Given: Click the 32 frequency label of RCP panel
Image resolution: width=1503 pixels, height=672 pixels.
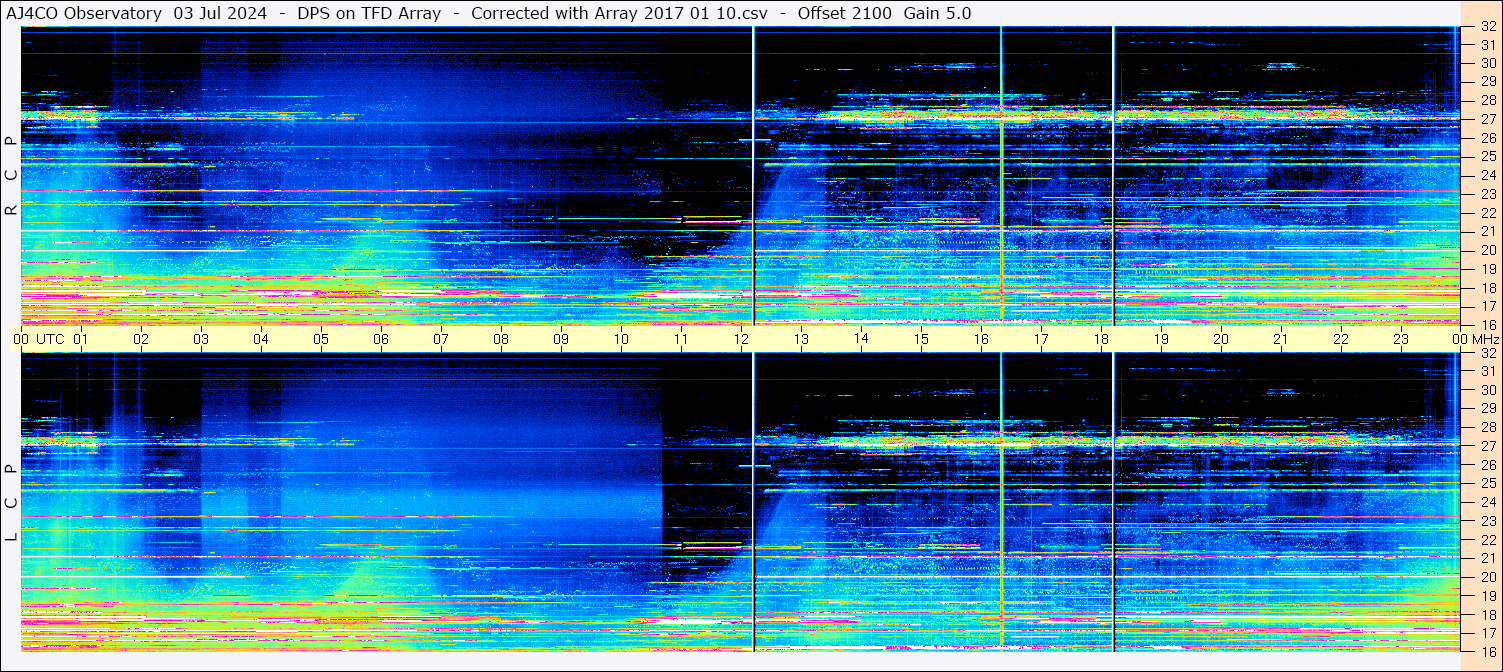Looking at the screenshot, I should 1487,26.
